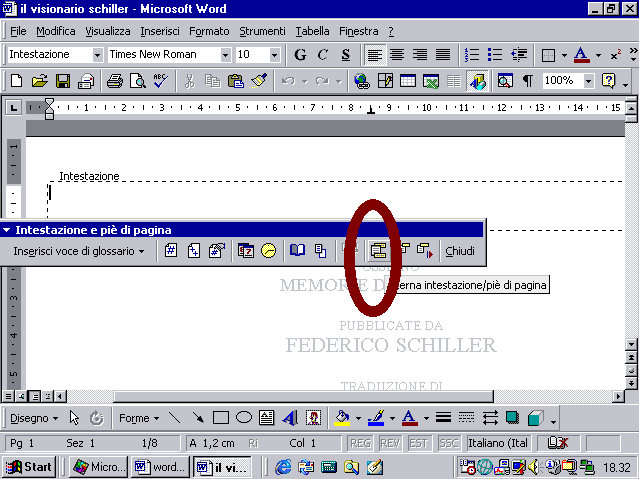Expand the Times New Roman font dropdown
639x479 pixels.
click(225, 55)
